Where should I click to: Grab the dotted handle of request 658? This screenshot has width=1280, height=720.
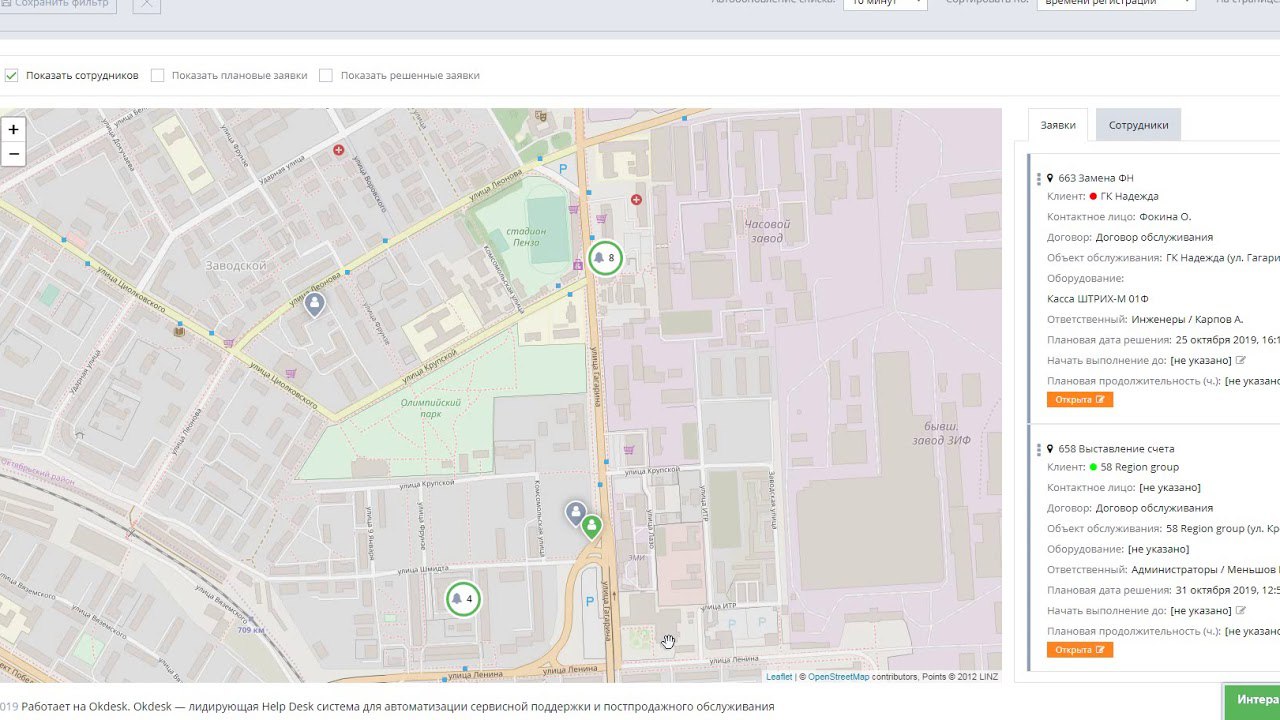[x=1038, y=450]
